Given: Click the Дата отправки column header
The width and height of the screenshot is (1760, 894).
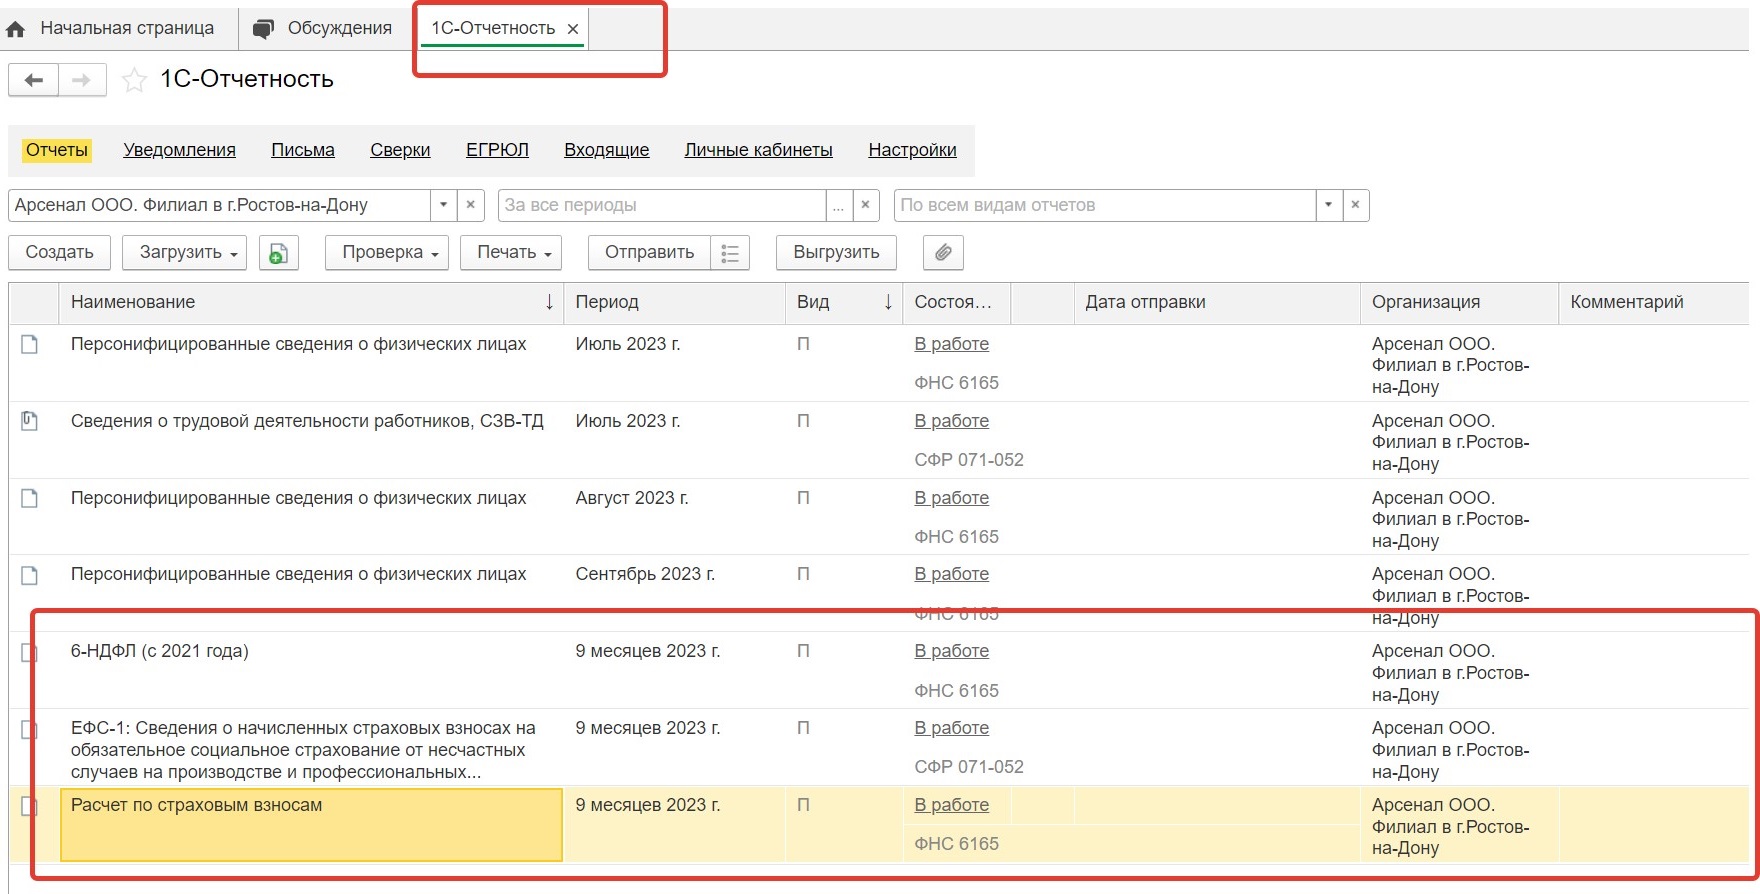Looking at the screenshot, I should click(x=1217, y=303).
